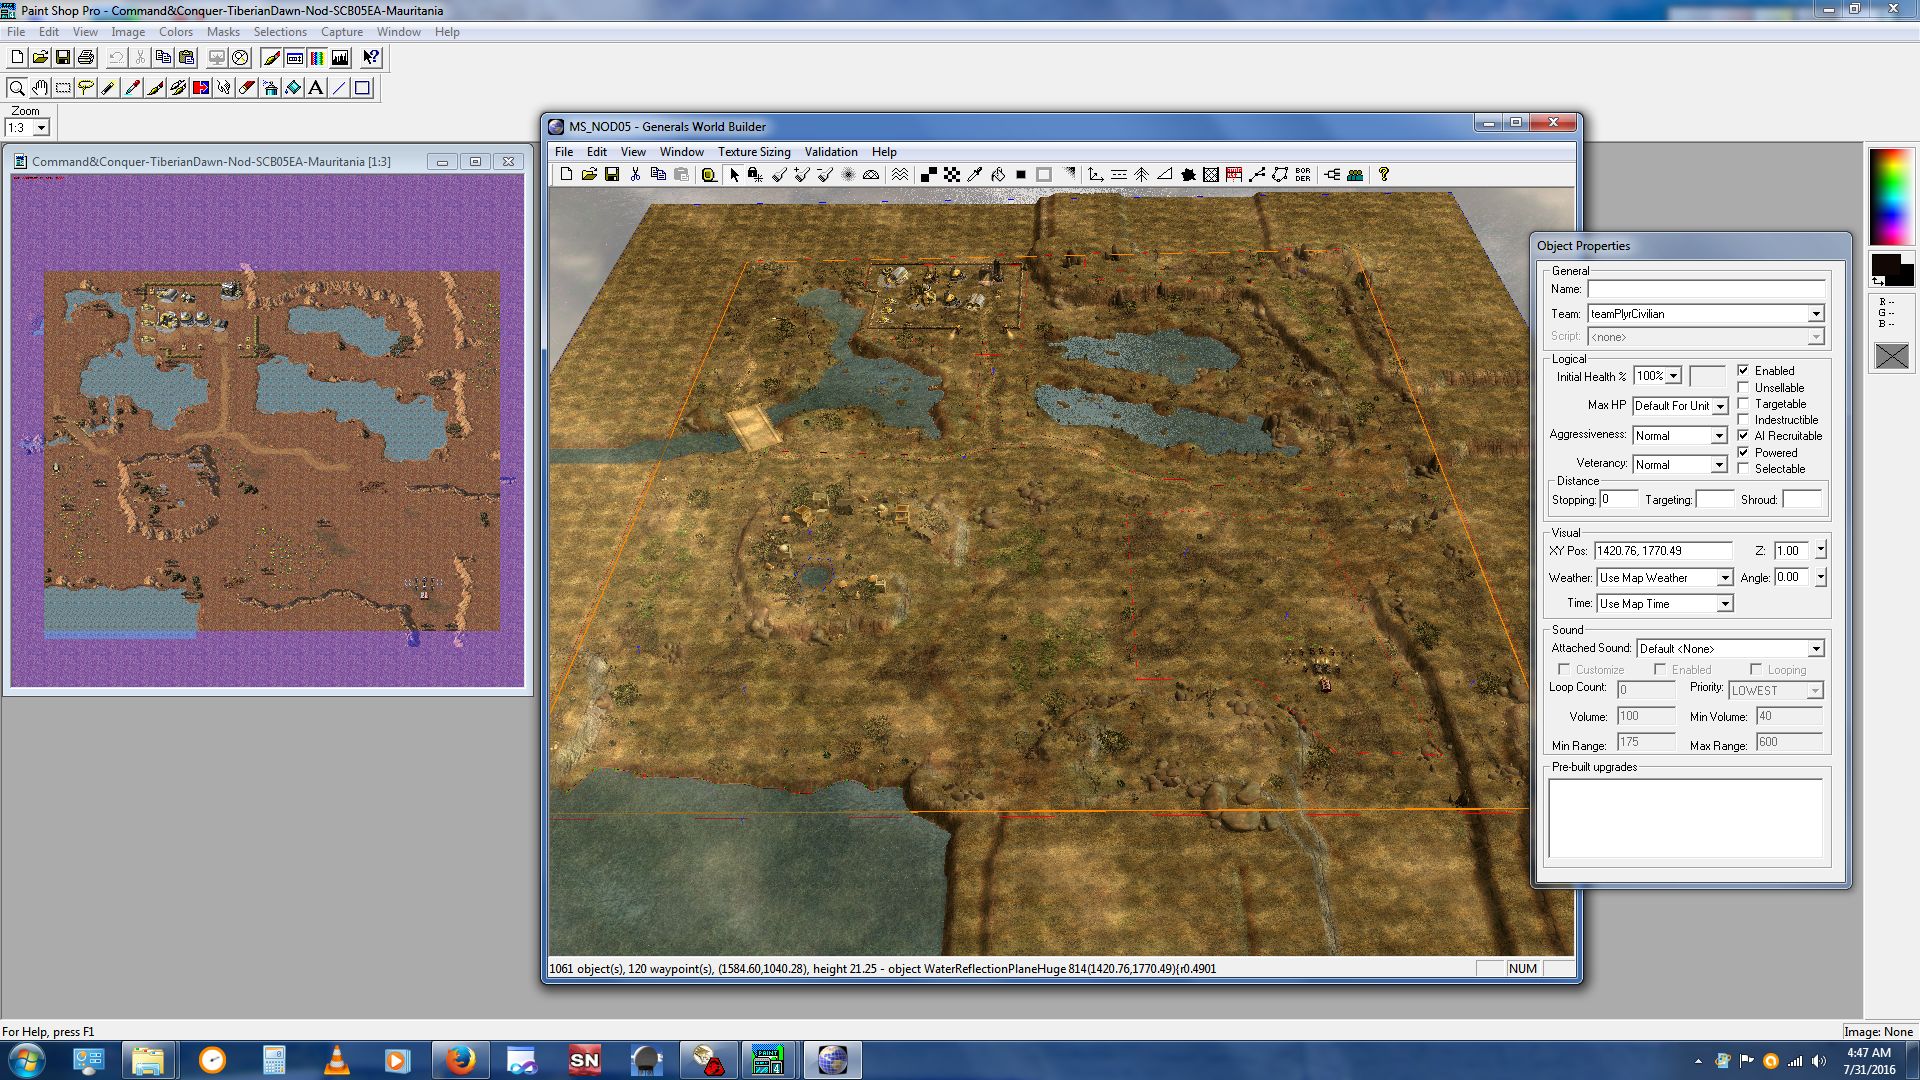The image size is (1920, 1080).
Task: Pick the Lasso freehand tool
Action: tap(86, 88)
